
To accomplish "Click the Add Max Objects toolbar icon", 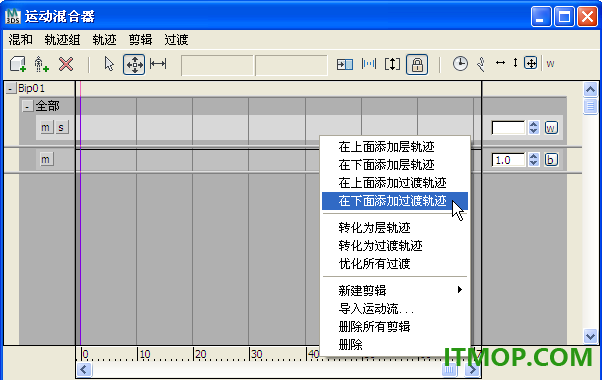I will pyautogui.click(x=18, y=64).
